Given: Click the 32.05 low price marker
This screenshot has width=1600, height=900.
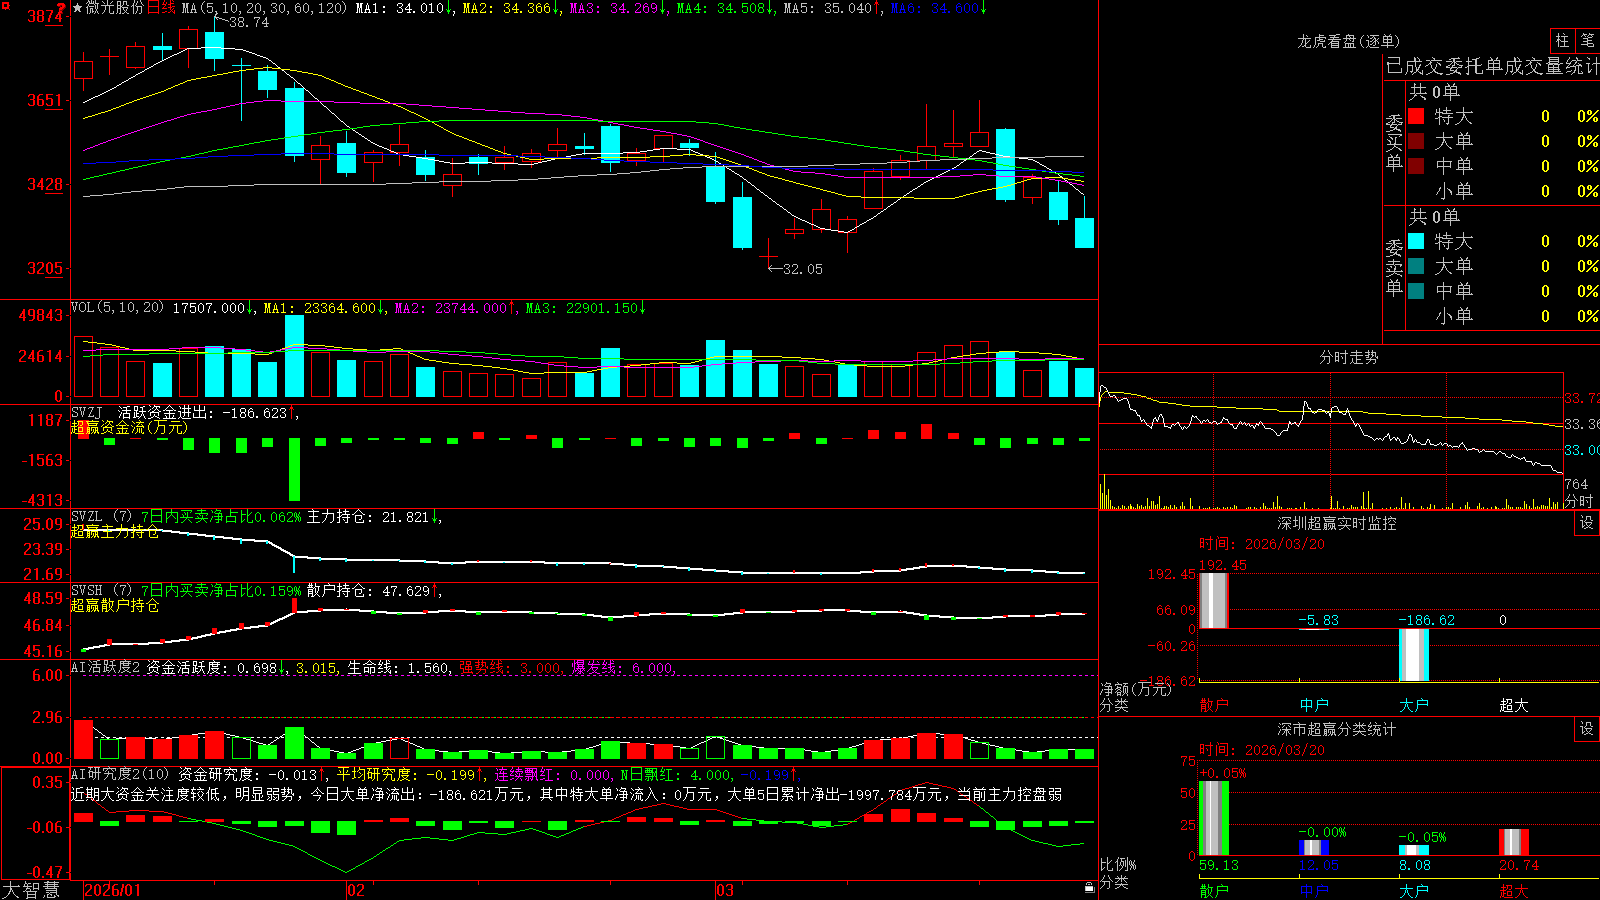Looking at the screenshot, I should 802,269.
